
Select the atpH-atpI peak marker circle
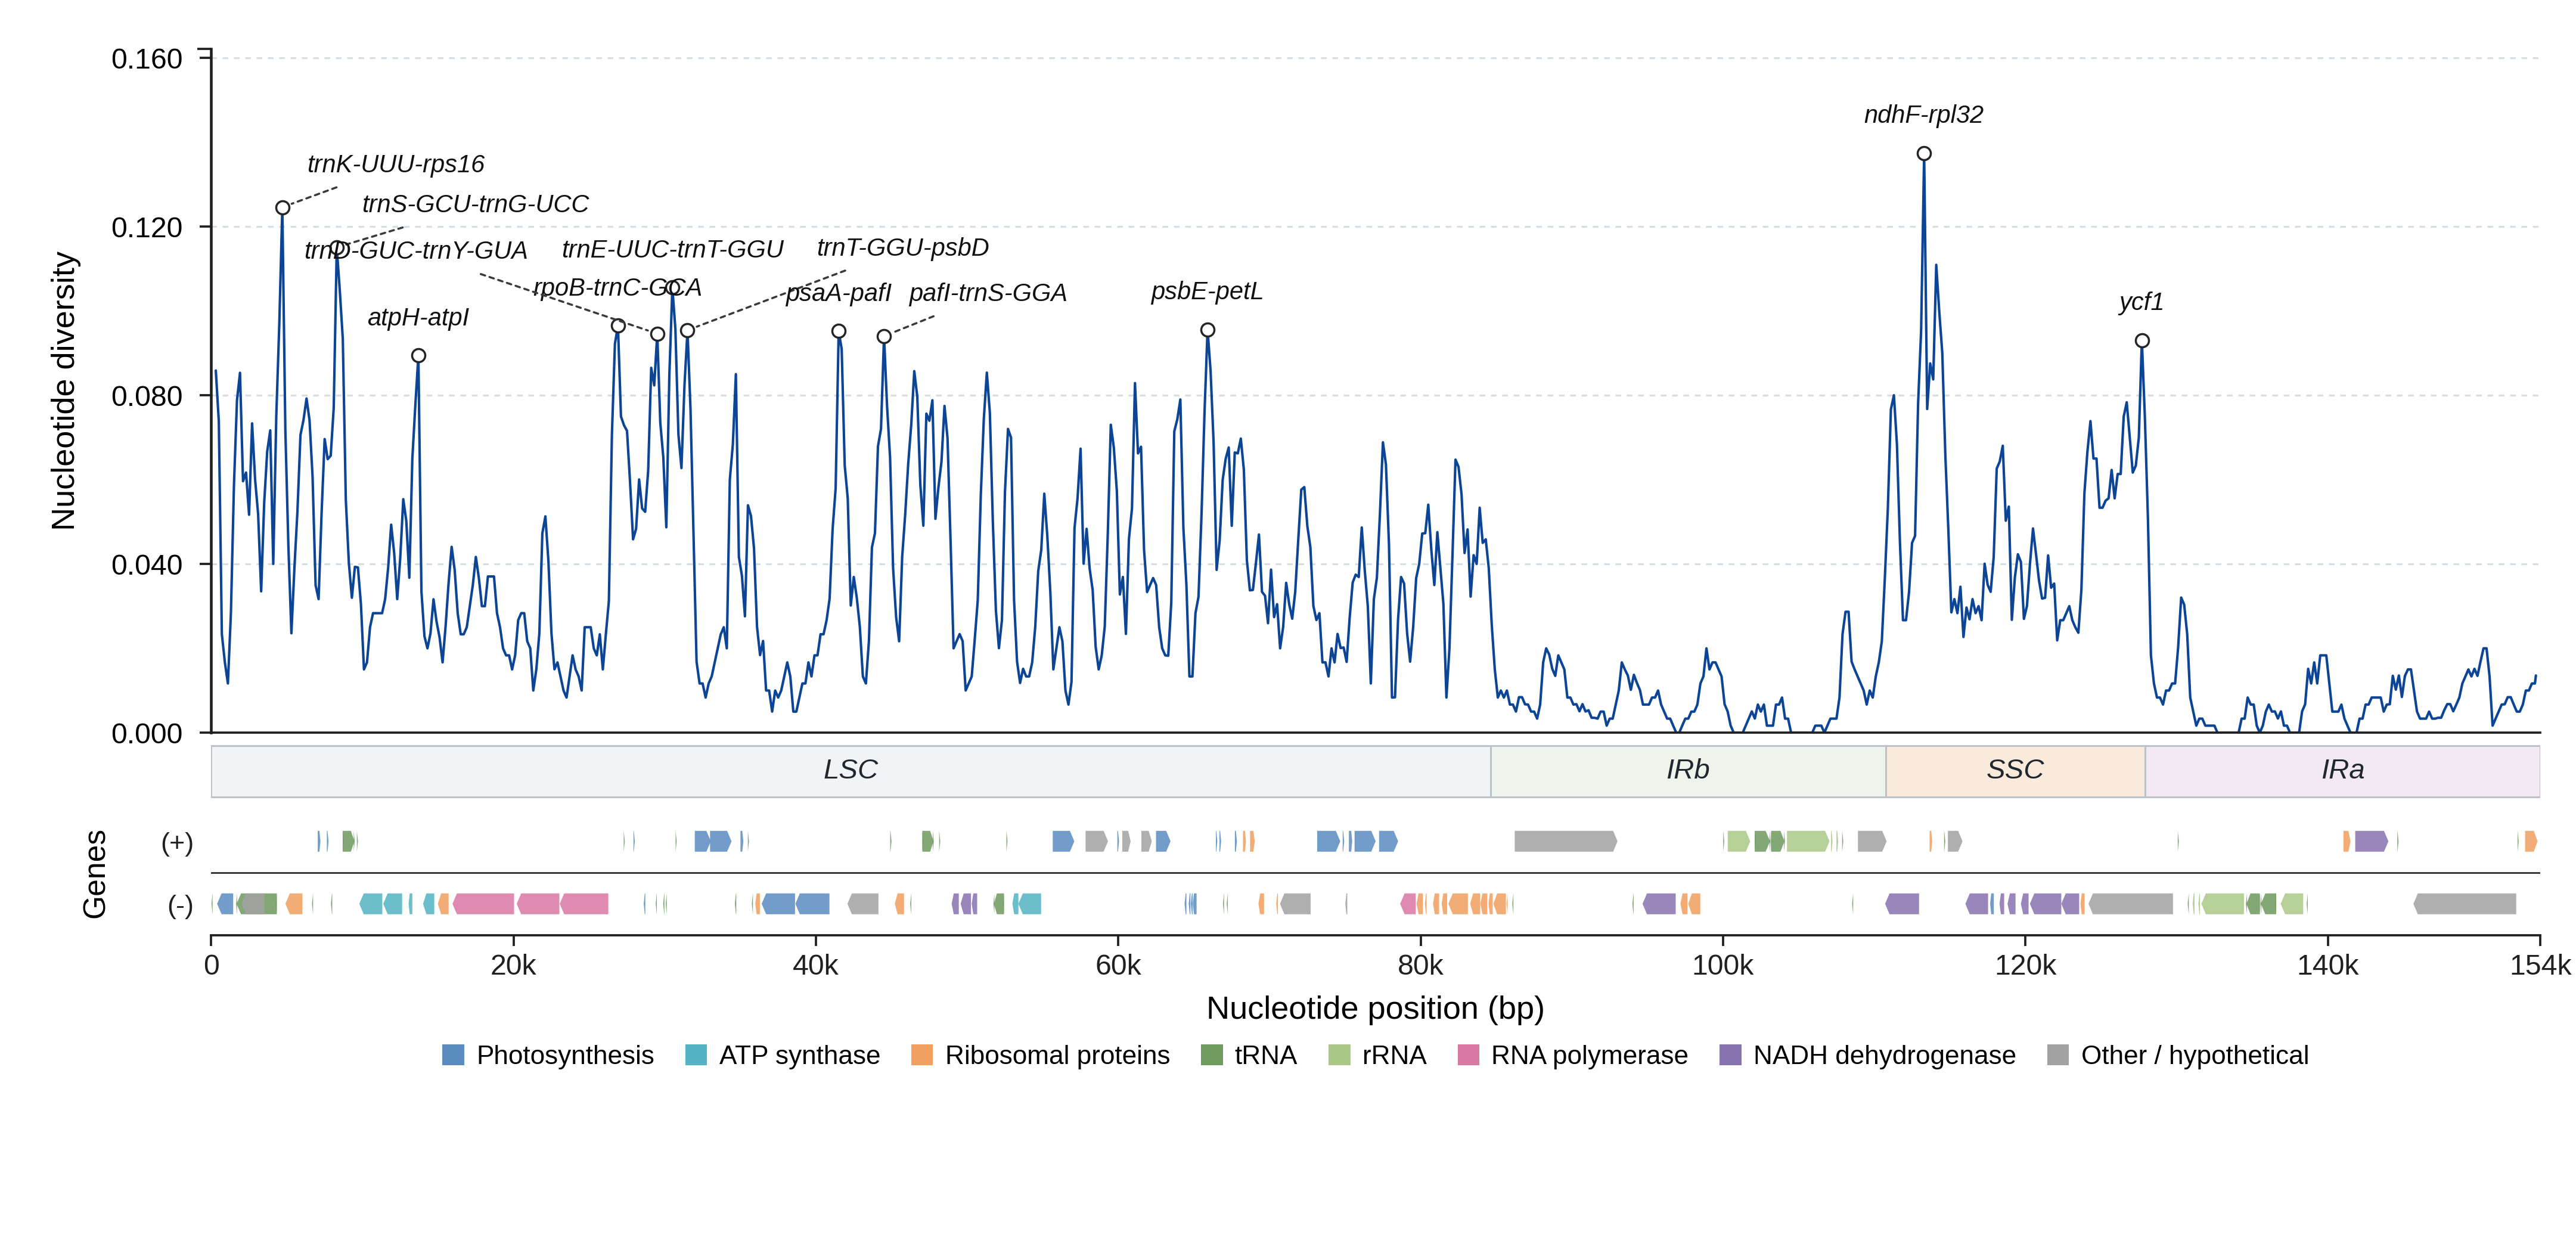click(419, 356)
